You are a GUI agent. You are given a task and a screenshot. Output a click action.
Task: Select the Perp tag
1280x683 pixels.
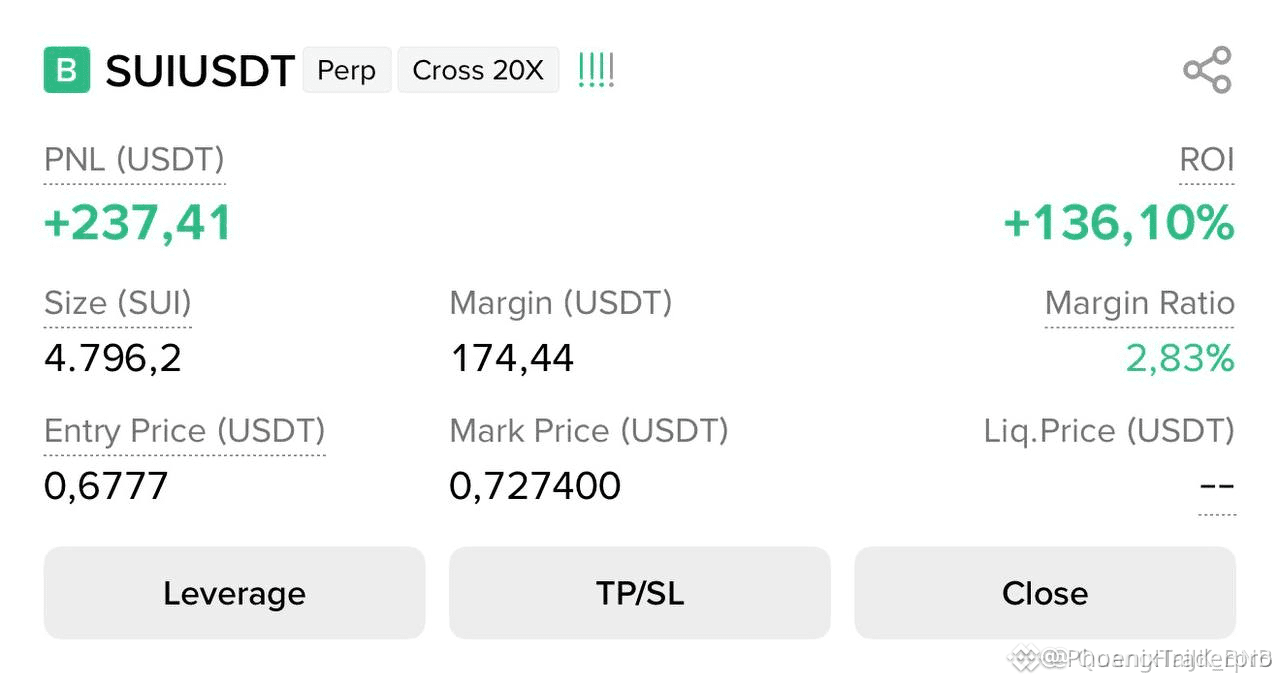pyautogui.click(x=347, y=70)
